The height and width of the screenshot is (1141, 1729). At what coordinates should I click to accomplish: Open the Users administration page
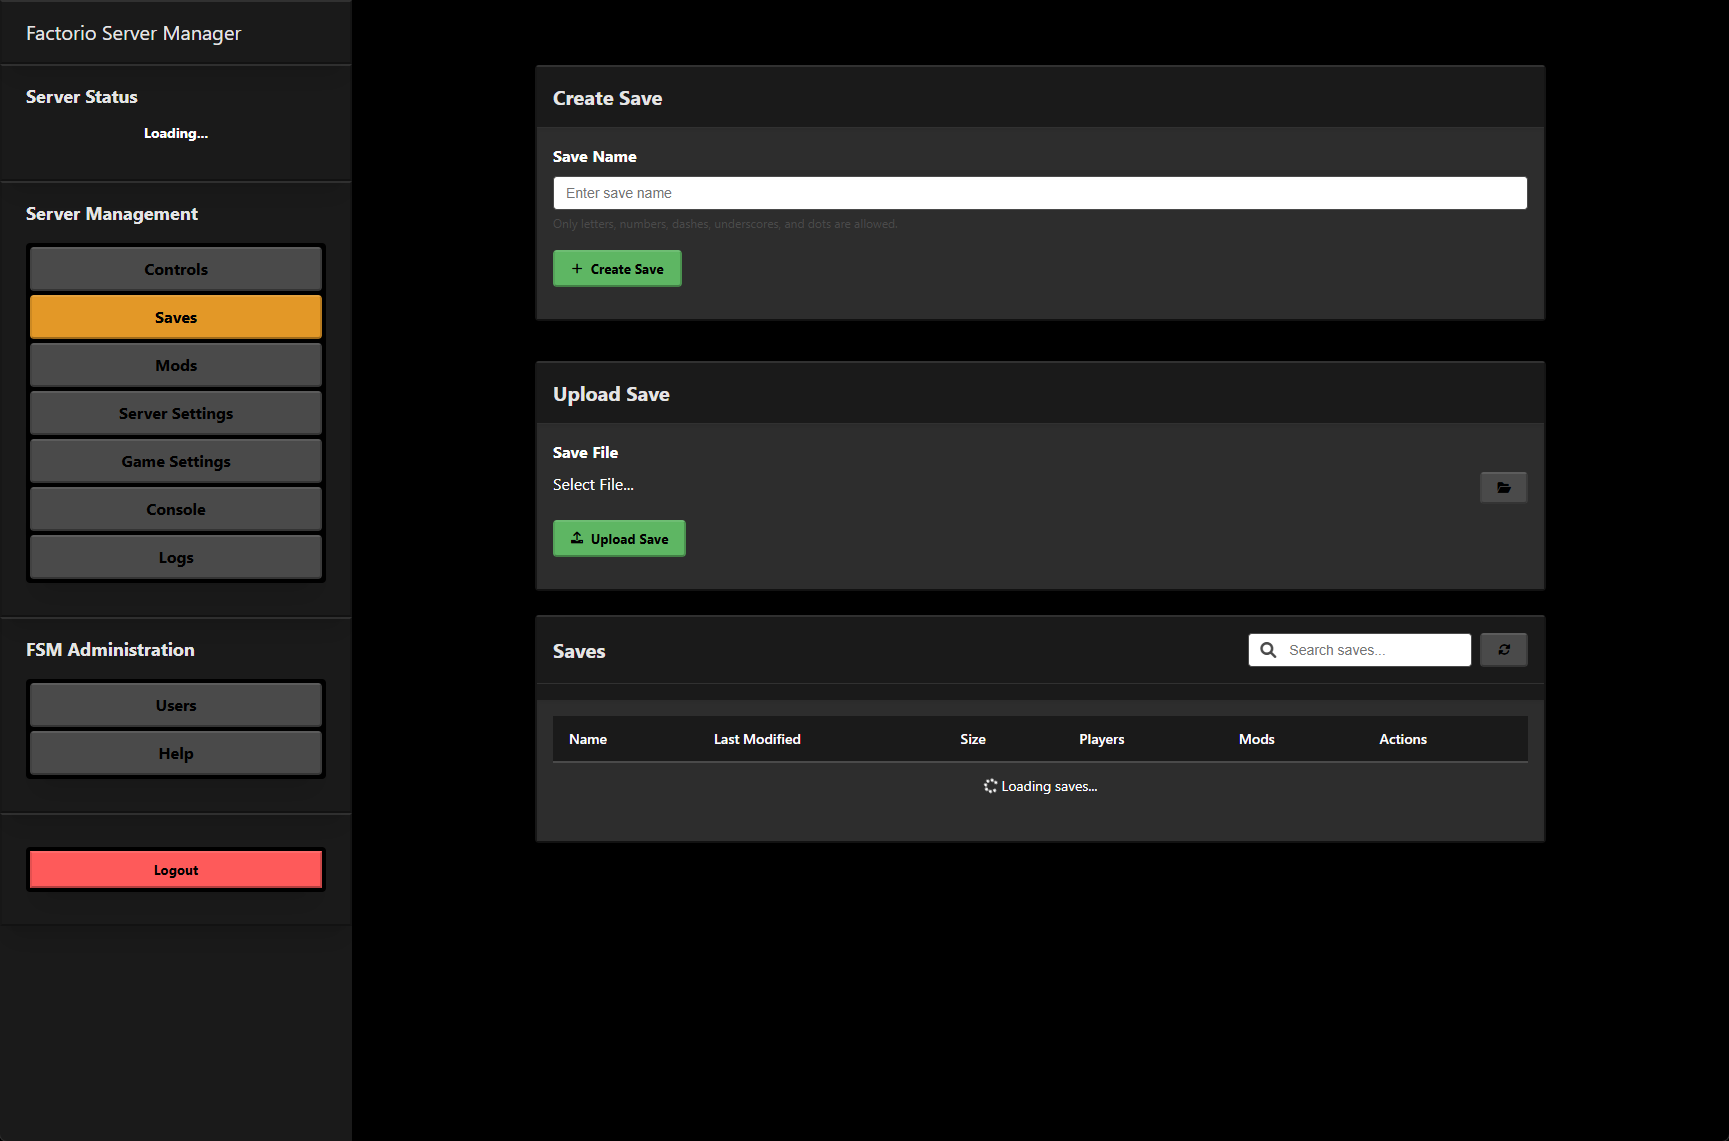click(176, 705)
